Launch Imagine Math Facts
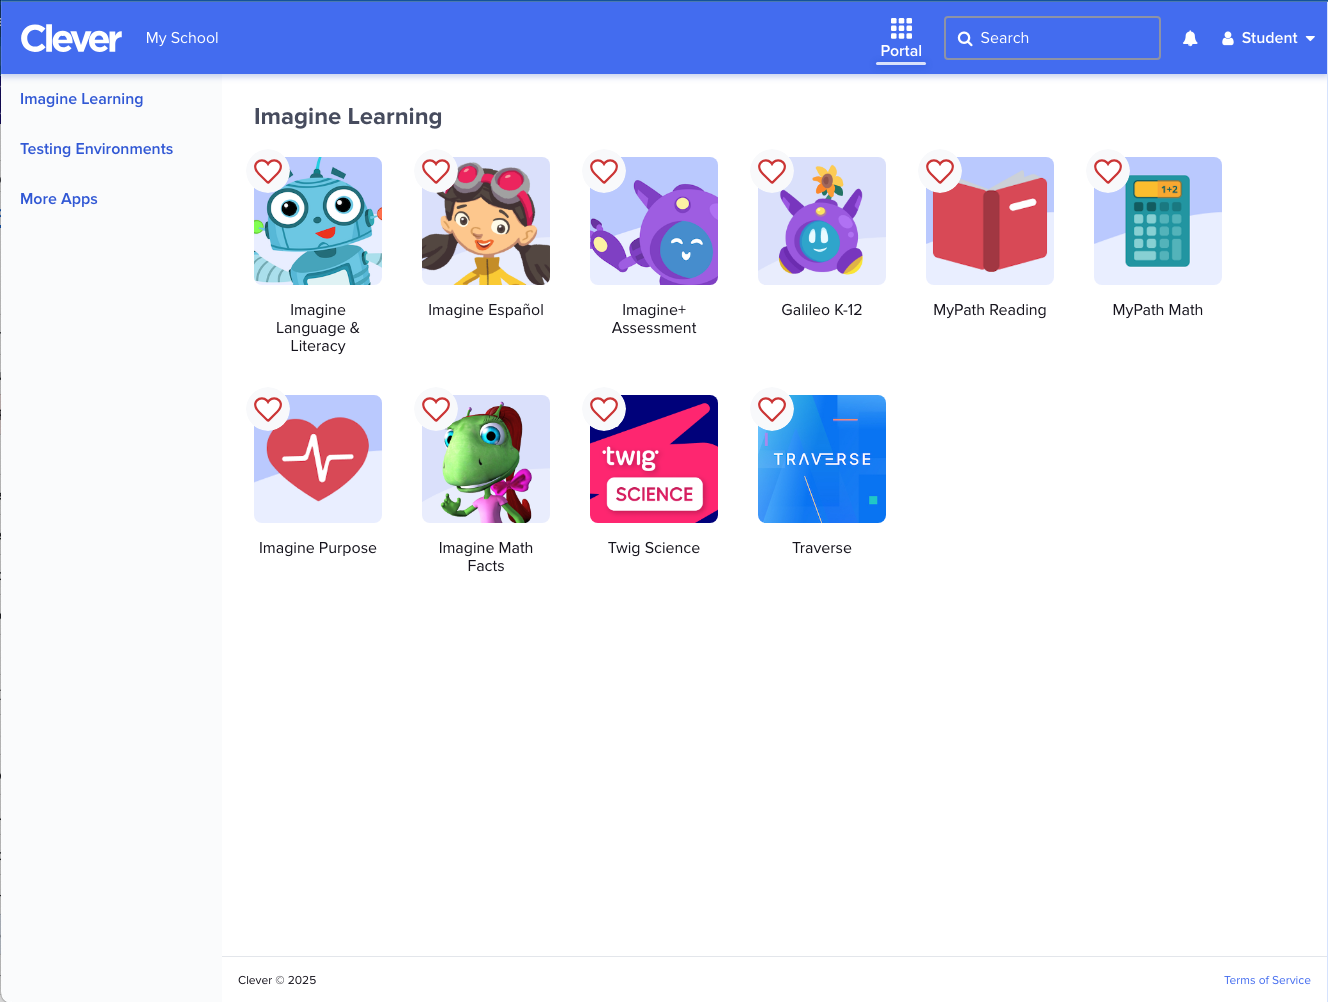This screenshot has width=1328, height=1002. 485,458
